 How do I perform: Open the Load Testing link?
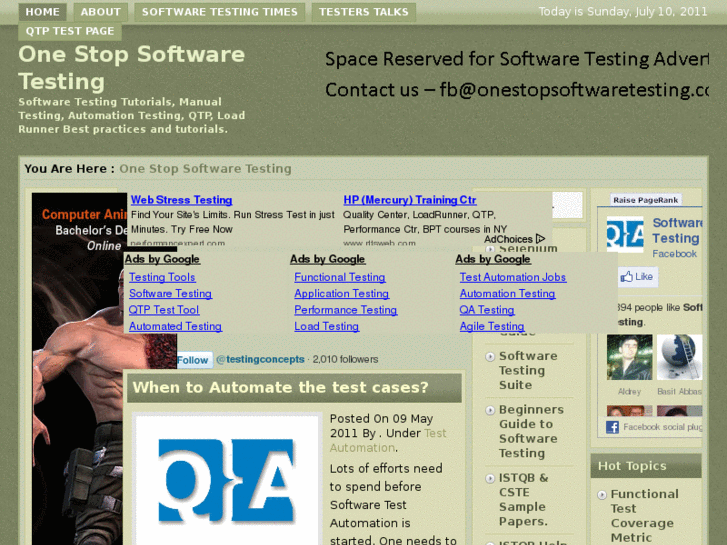pyautogui.click(x=326, y=326)
